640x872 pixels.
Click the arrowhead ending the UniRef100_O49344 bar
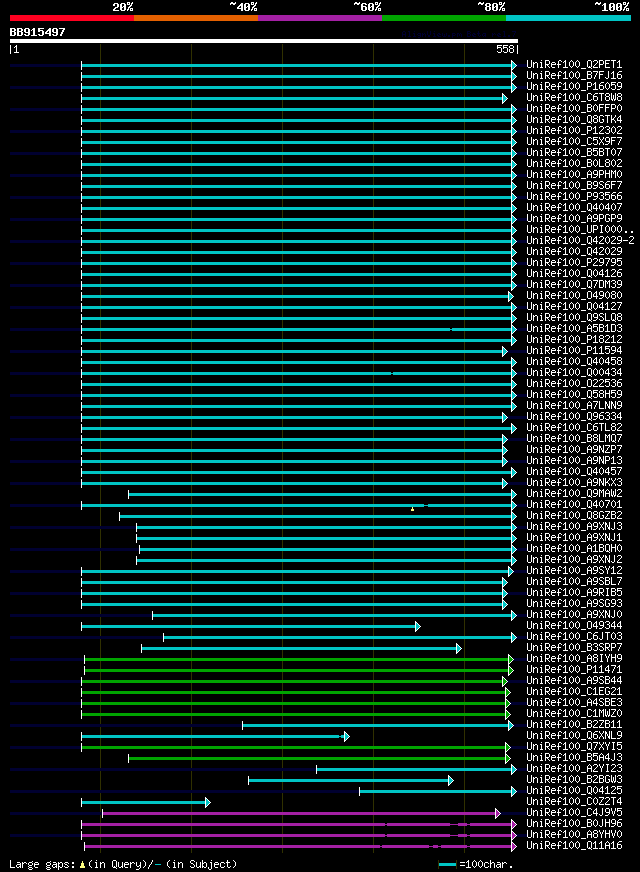pos(418,627)
